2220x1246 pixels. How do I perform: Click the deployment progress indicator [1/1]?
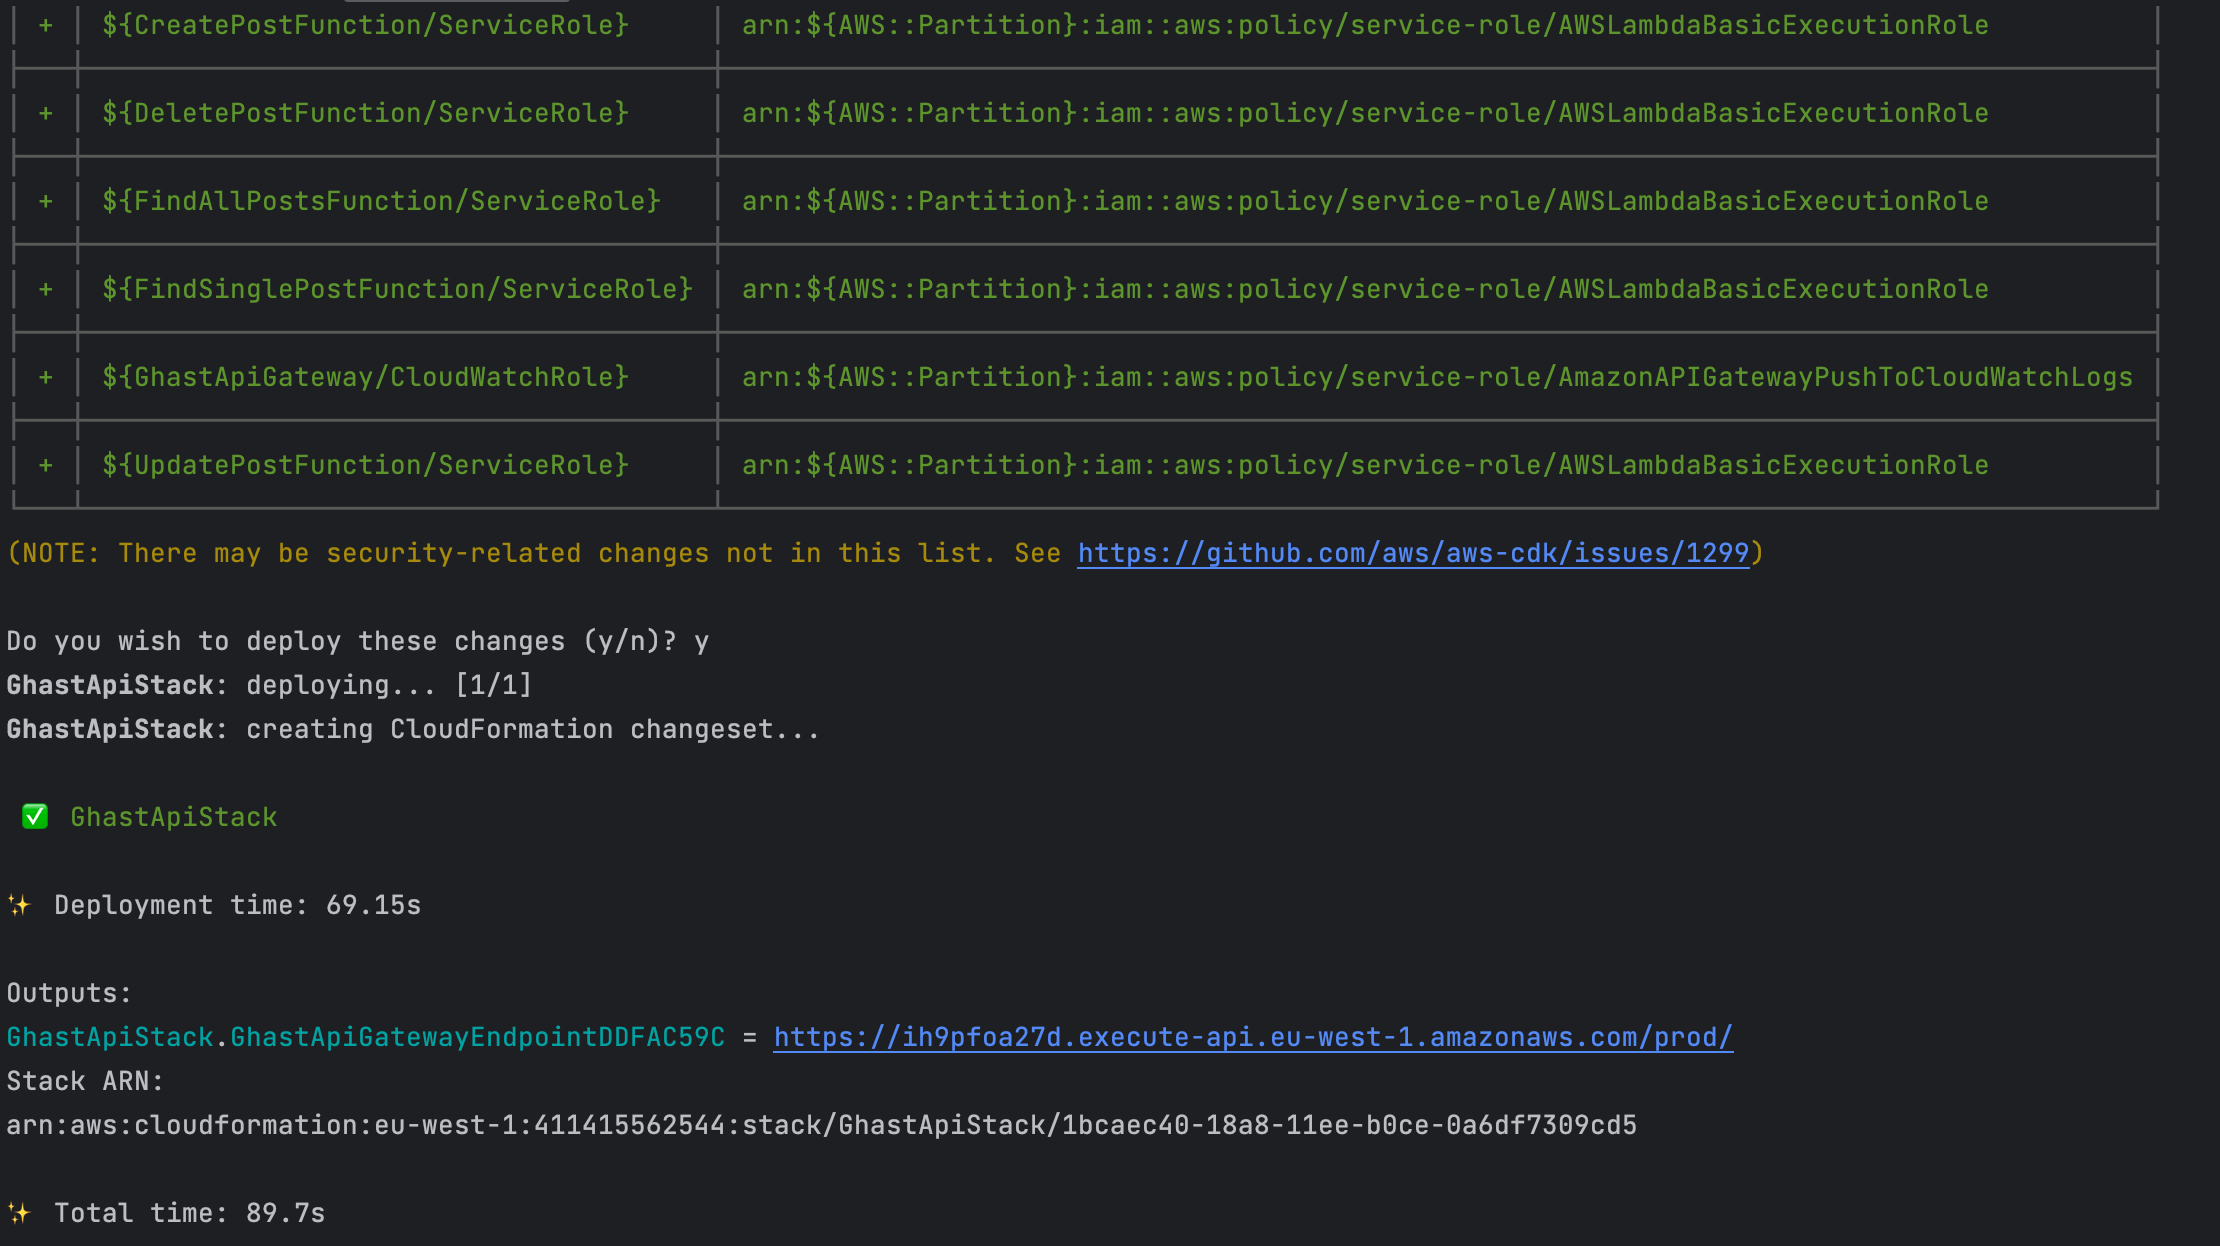tap(494, 684)
